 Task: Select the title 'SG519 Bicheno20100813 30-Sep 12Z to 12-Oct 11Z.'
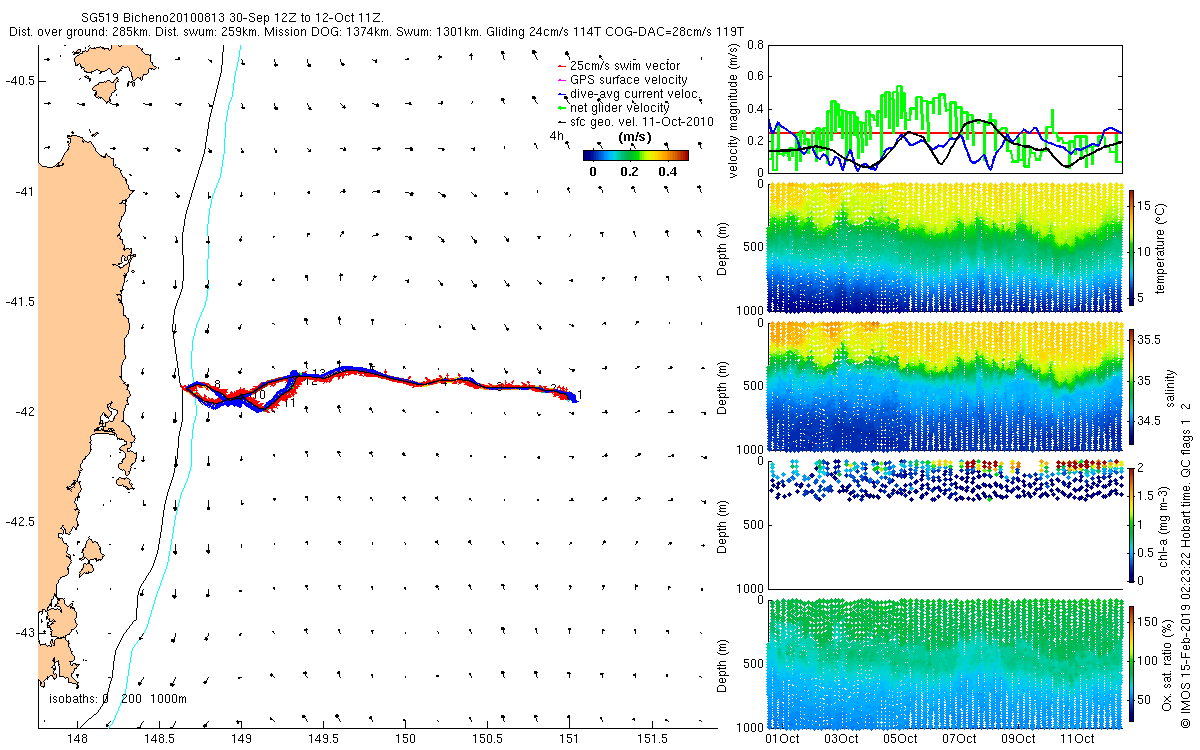coord(231,18)
